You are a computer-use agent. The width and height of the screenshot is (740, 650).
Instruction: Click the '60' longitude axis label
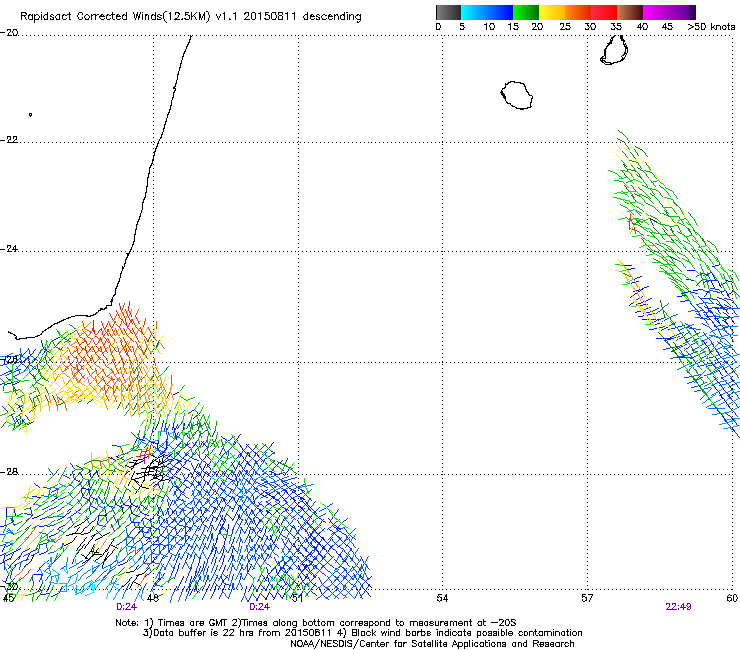732,598
